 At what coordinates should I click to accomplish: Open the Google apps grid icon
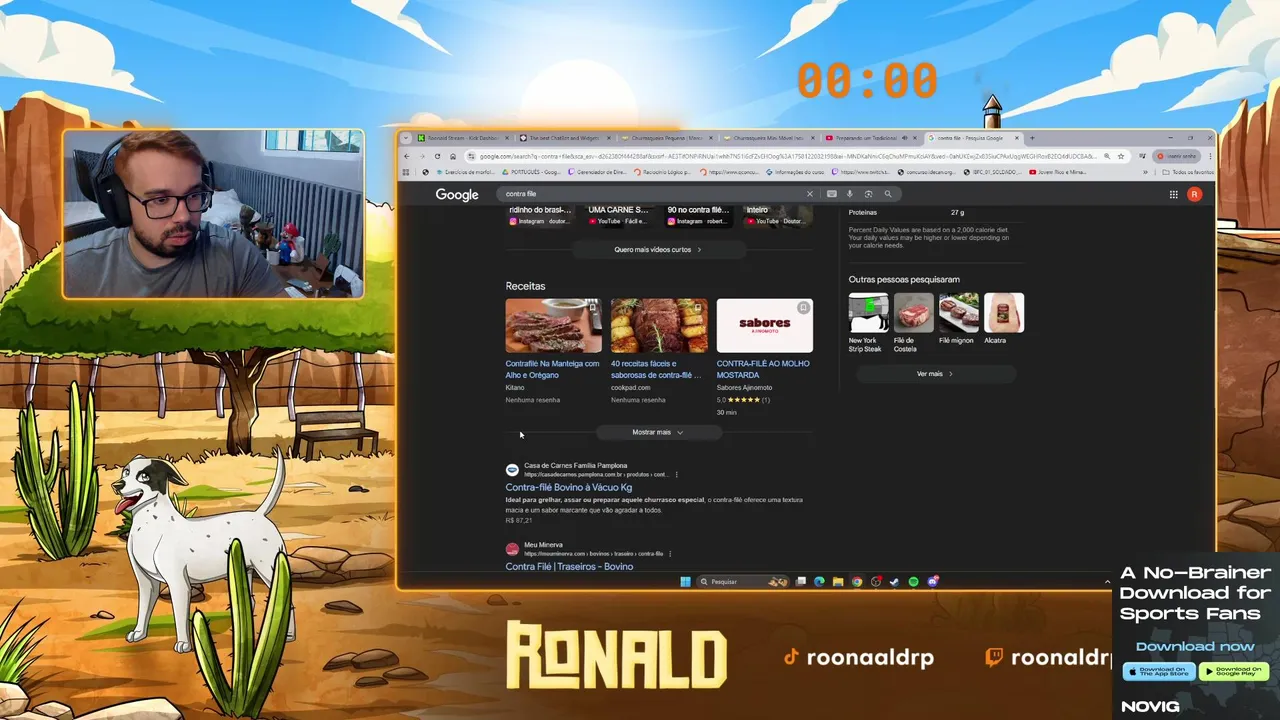[1174, 194]
